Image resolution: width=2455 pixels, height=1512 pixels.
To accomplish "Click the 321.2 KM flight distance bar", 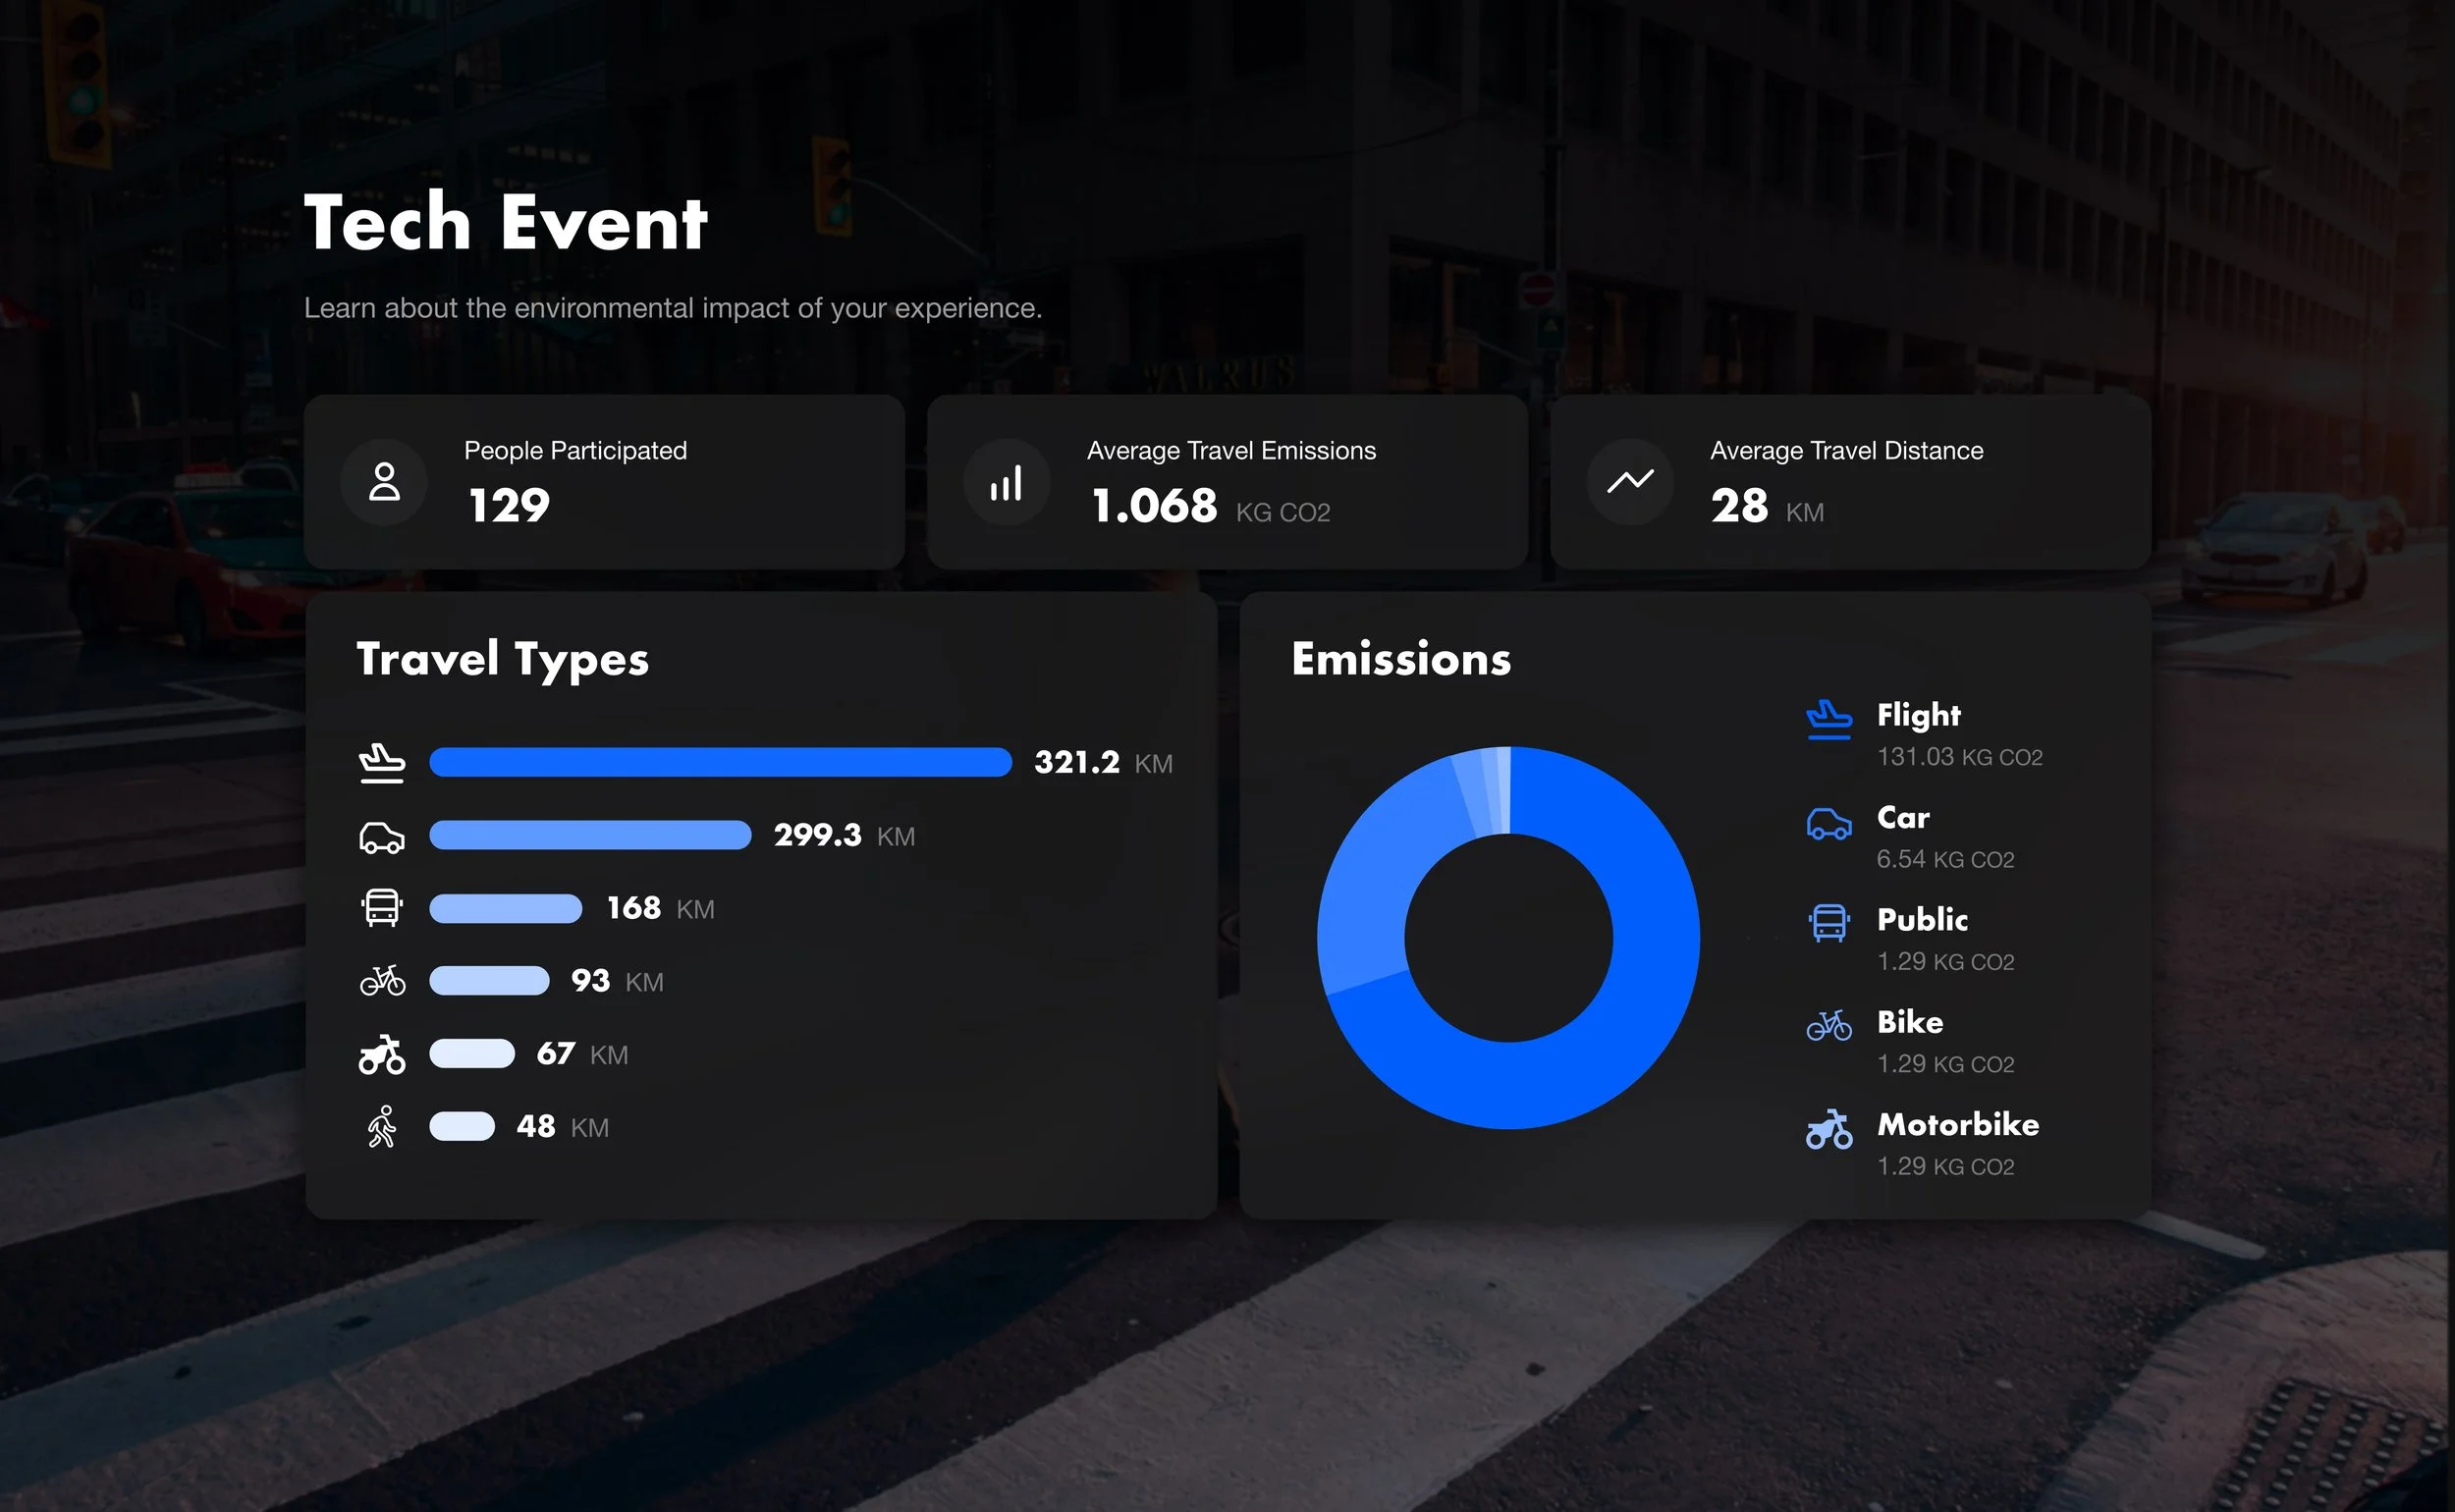I will click(x=720, y=762).
